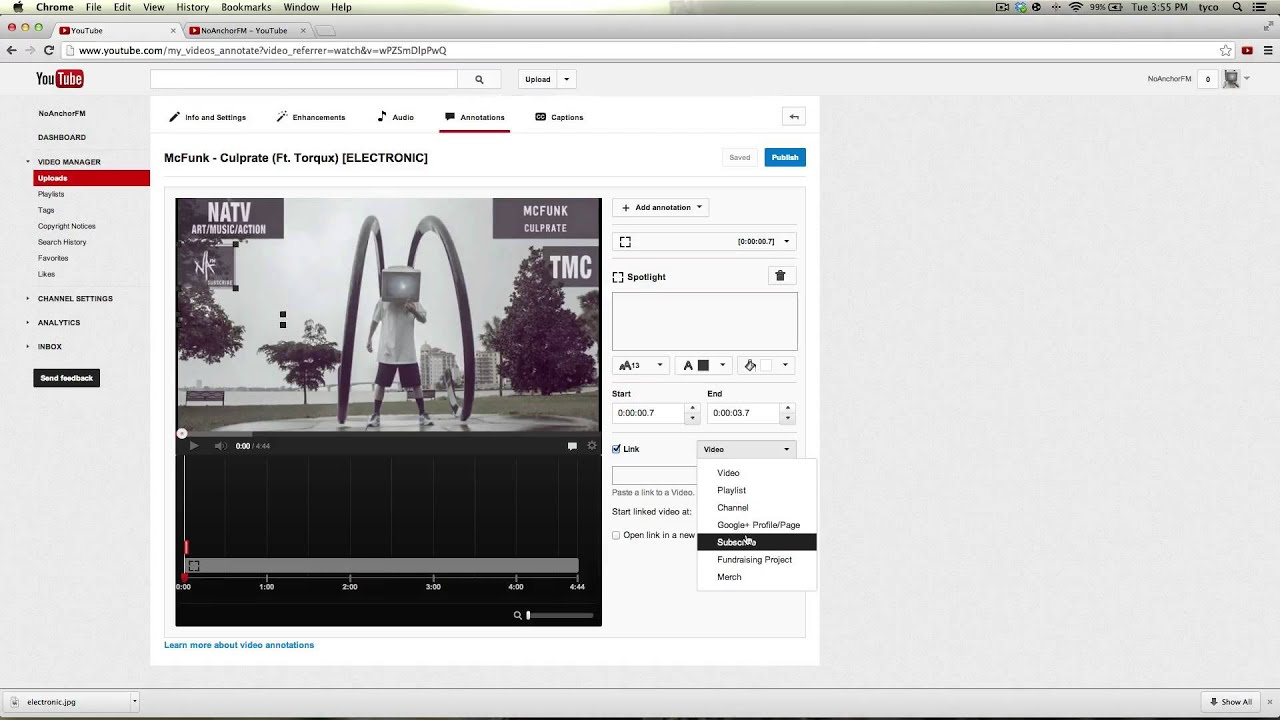Open the Bookmarks menu in menu bar

pyautogui.click(x=246, y=7)
